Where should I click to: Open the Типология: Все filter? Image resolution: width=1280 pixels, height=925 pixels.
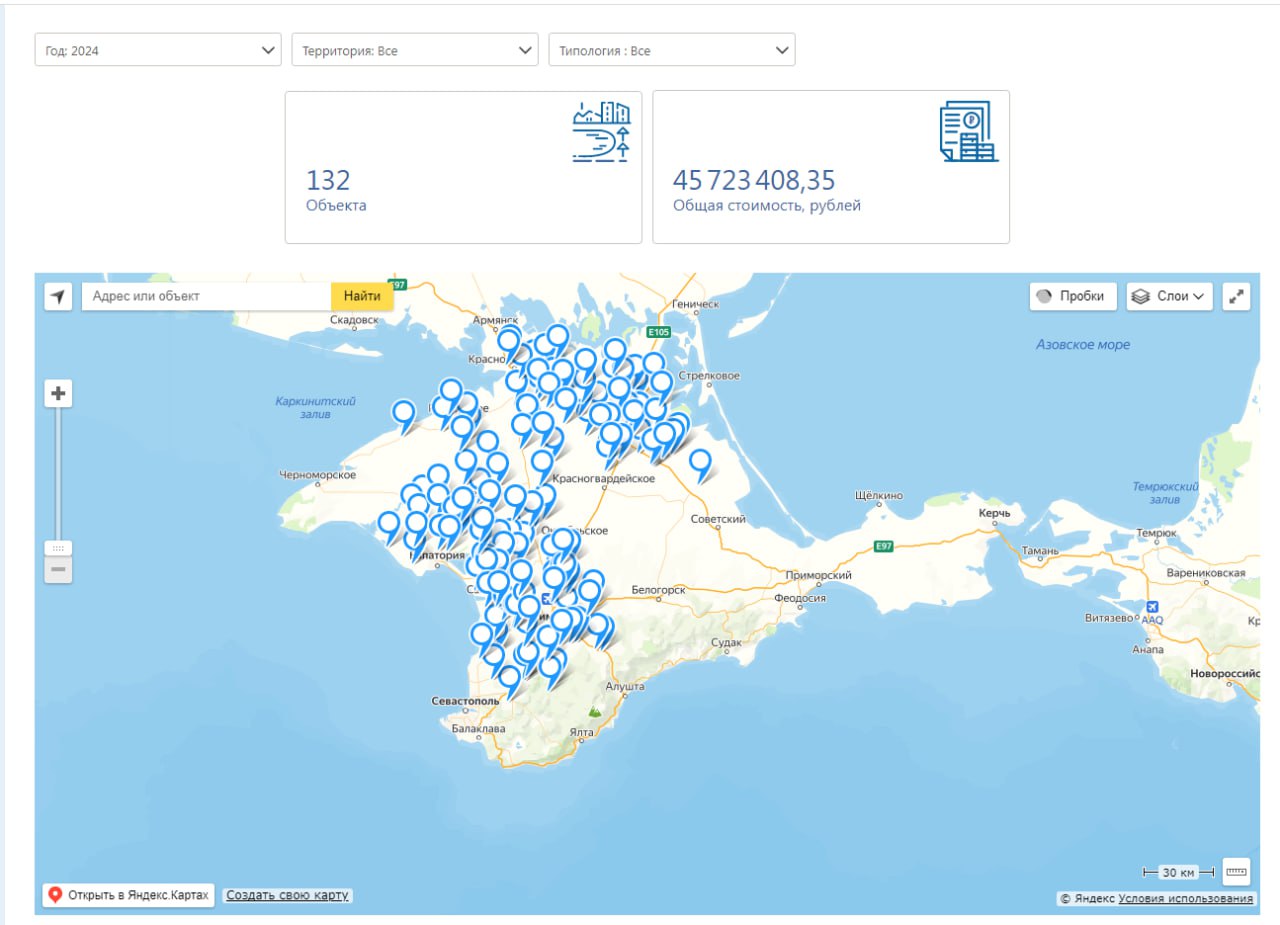pos(672,50)
